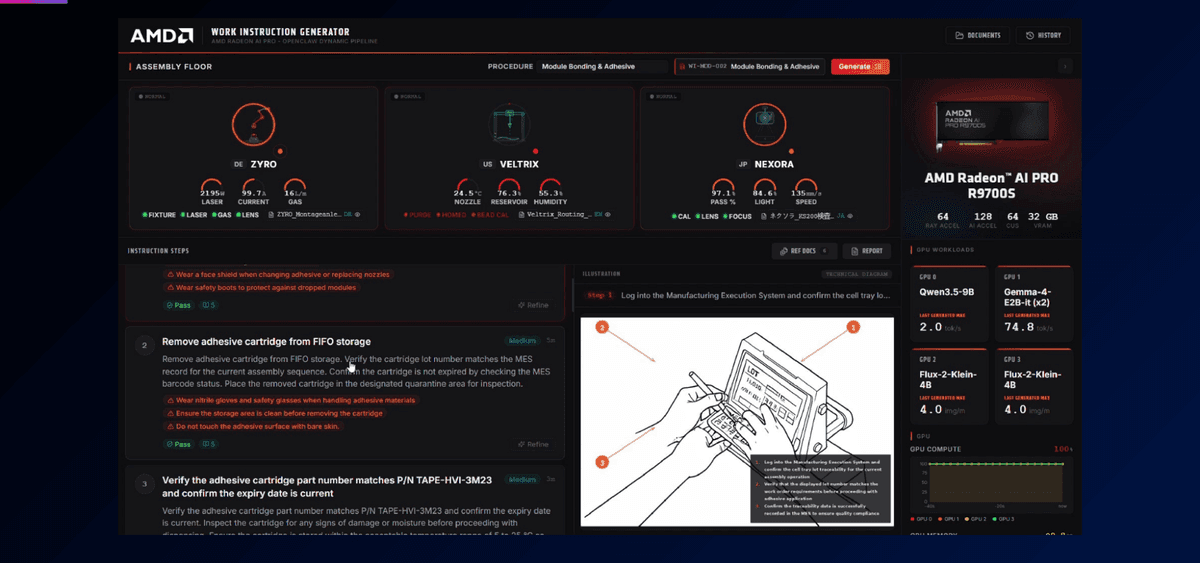This screenshot has height=563, width=1200.
Task: Click the Generate button
Action: tap(860, 66)
